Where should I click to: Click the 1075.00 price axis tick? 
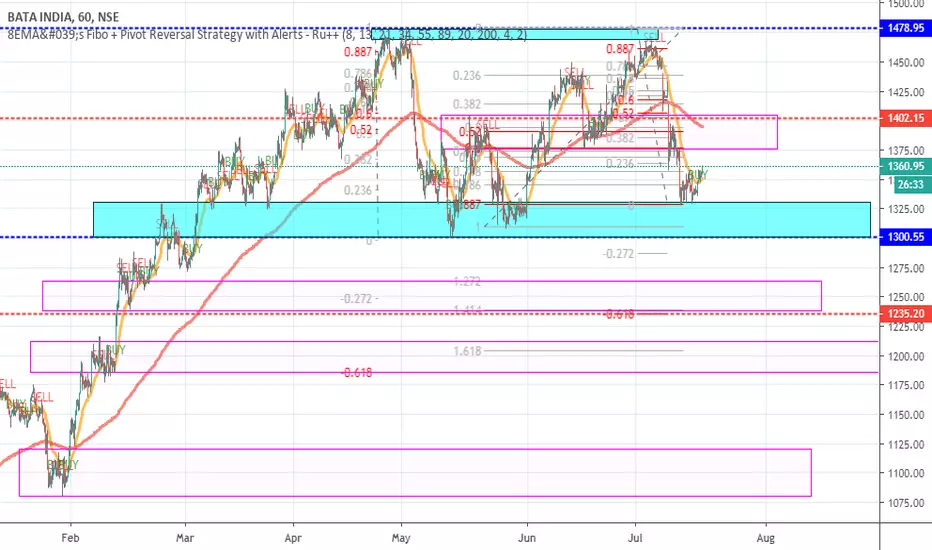906,503
